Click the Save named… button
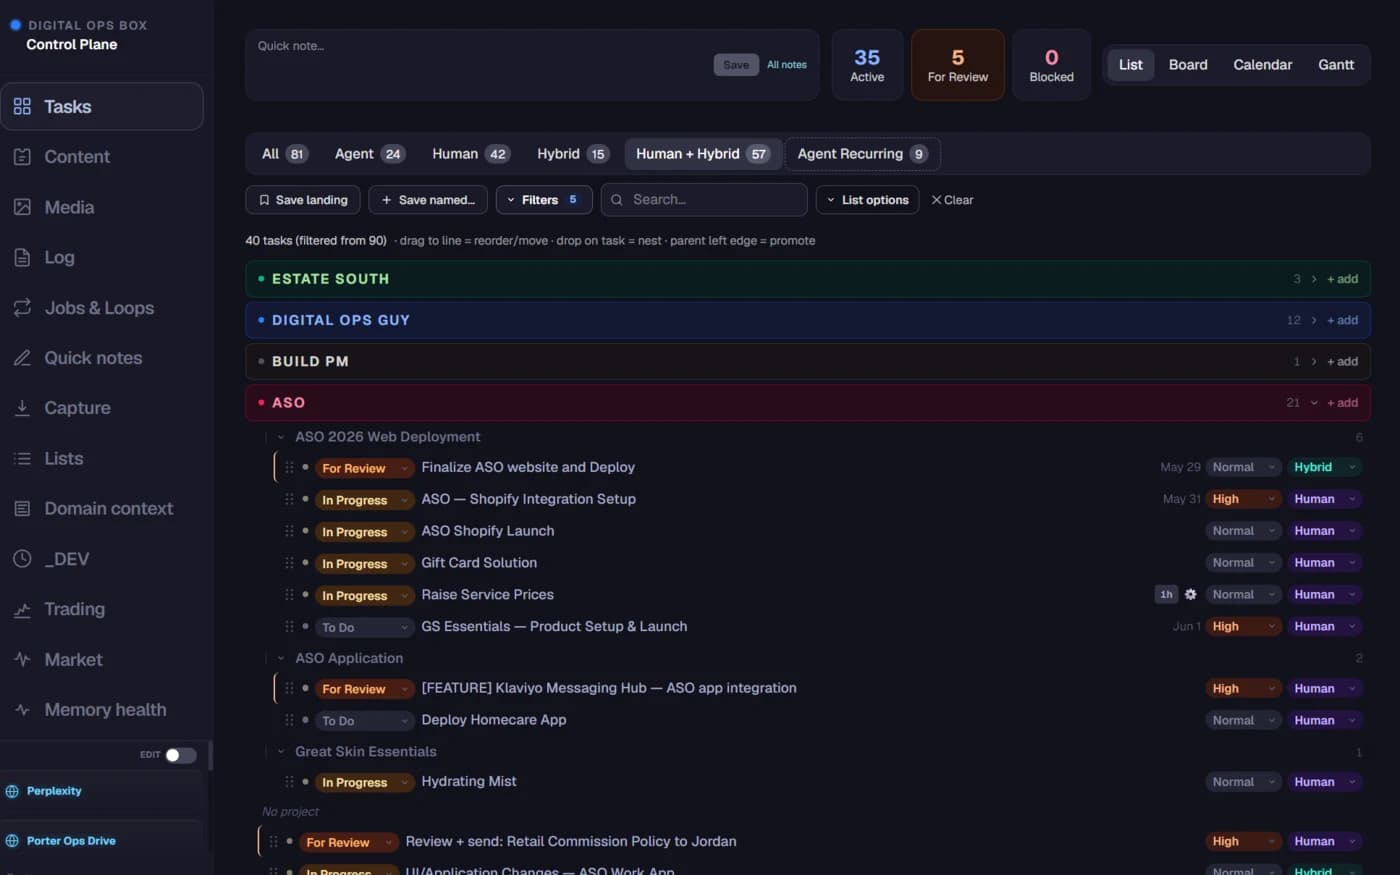The width and height of the screenshot is (1400, 875). tap(428, 200)
